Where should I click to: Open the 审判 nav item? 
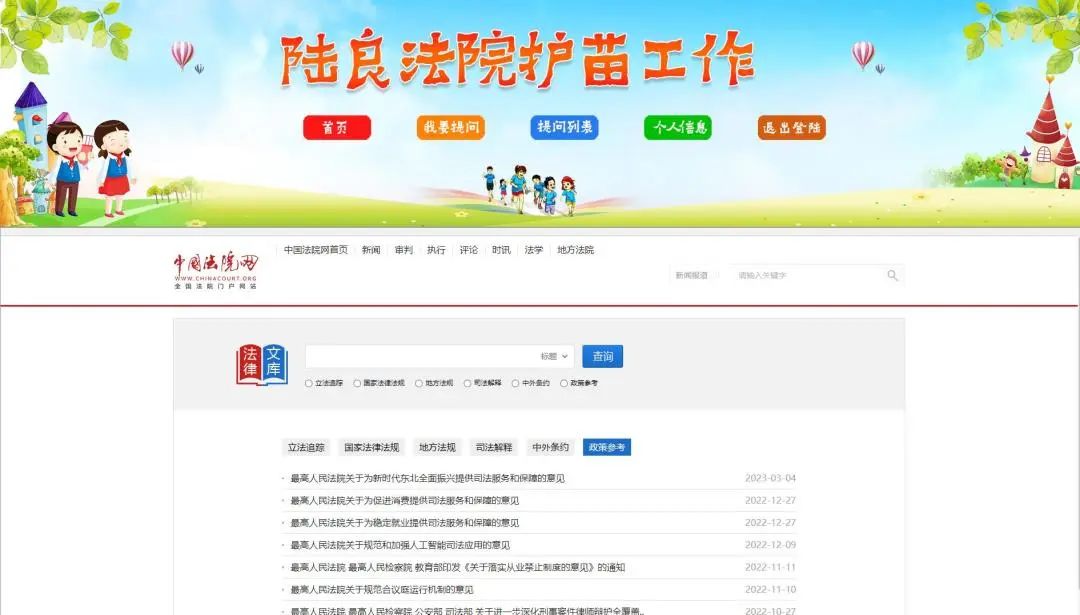tap(404, 250)
